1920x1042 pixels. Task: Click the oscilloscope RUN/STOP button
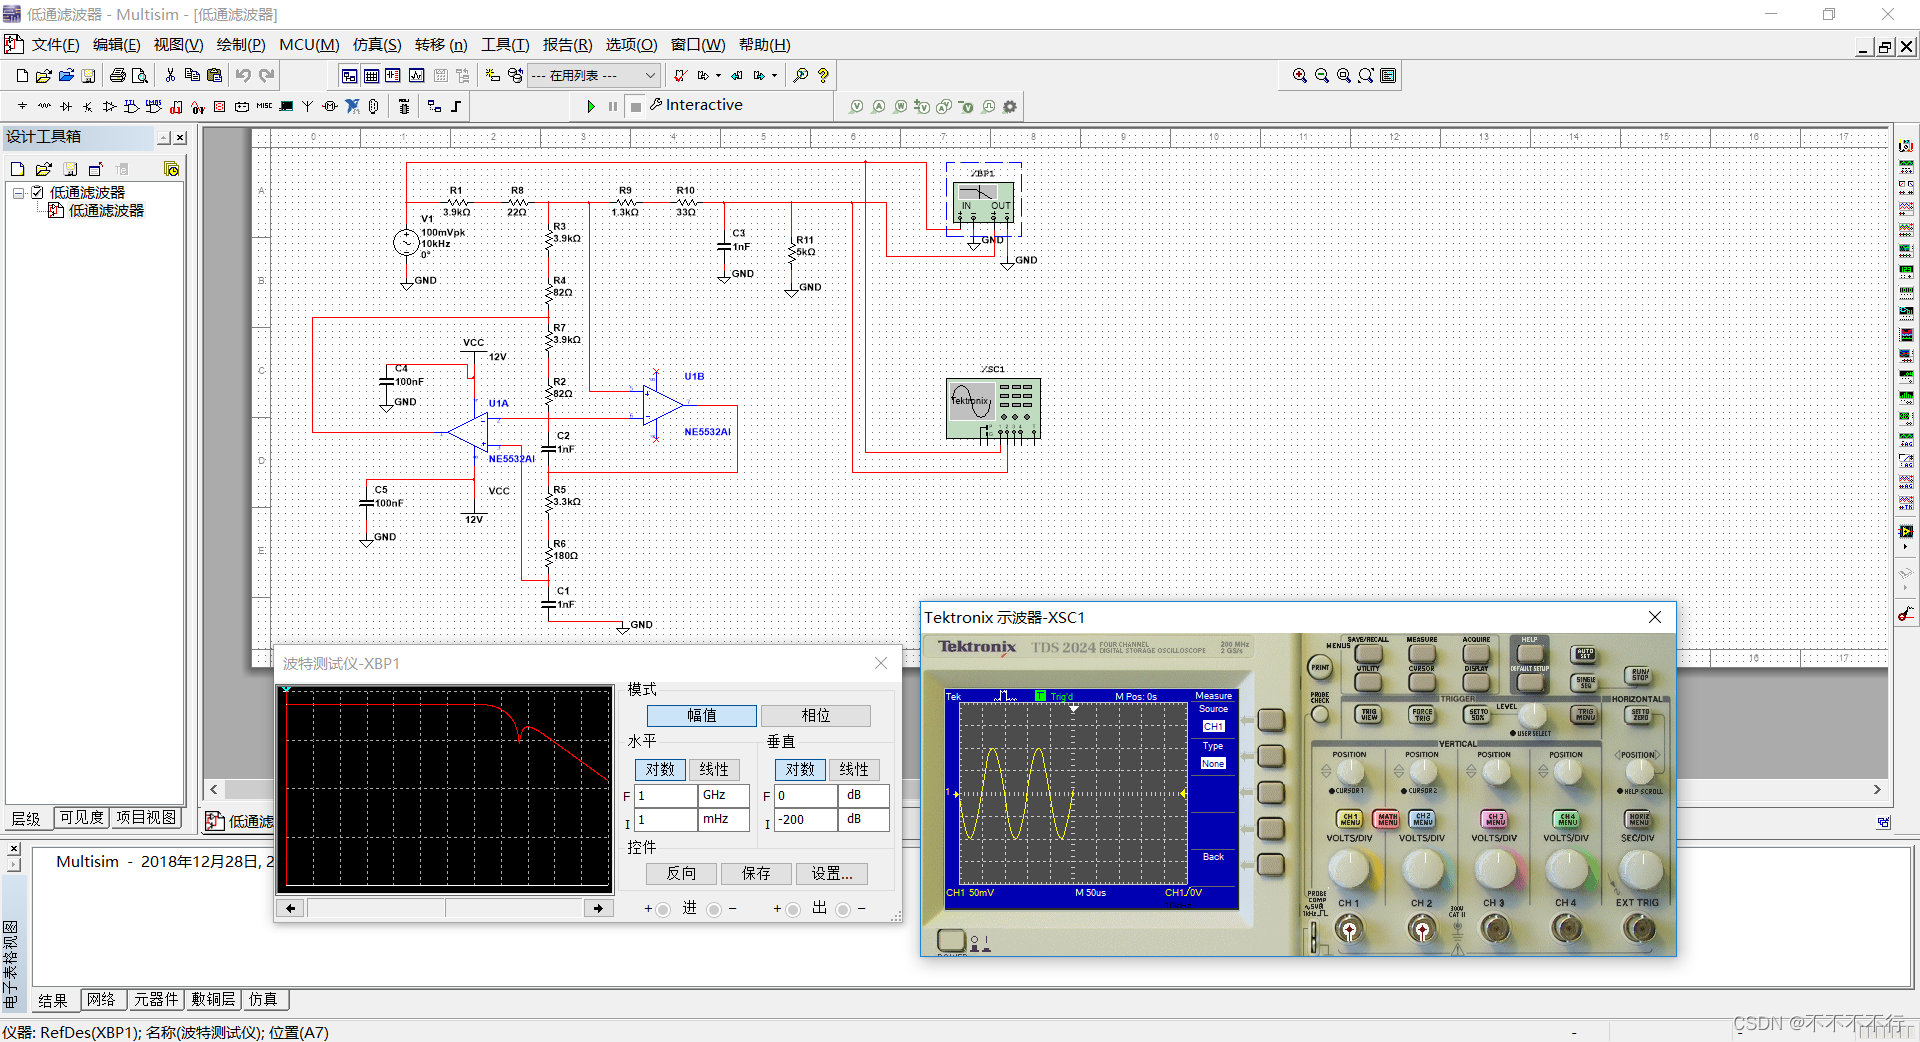1640,676
